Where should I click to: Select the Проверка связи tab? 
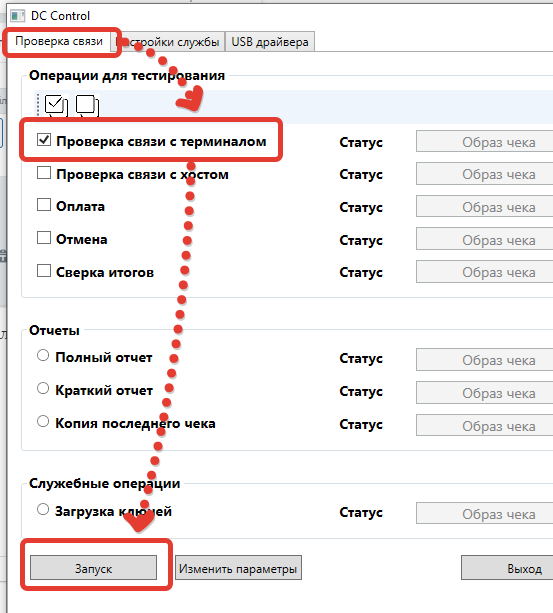59,41
